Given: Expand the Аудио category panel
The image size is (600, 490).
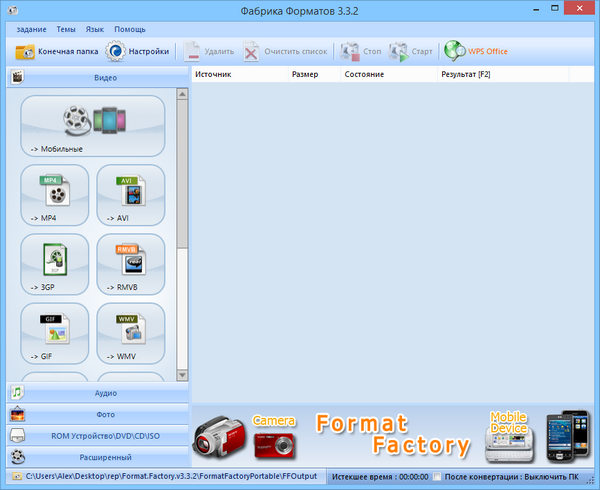Looking at the screenshot, I should click(x=98, y=393).
